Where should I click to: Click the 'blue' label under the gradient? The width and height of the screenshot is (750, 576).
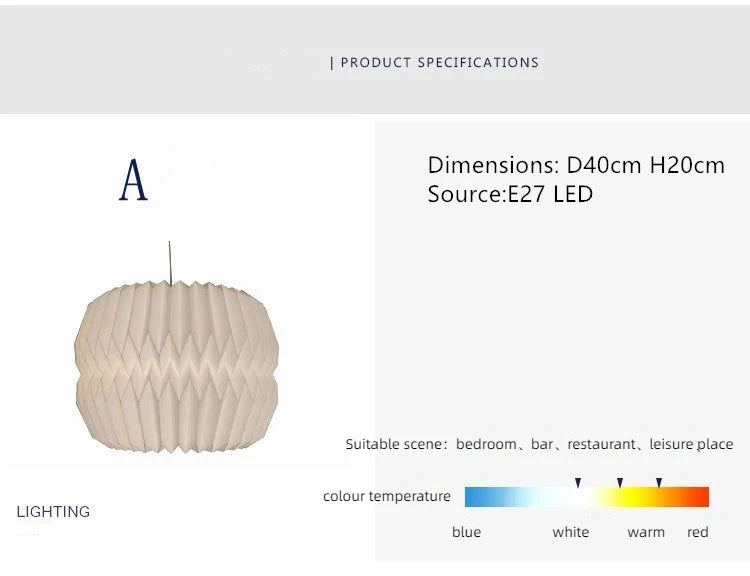[x=466, y=532]
